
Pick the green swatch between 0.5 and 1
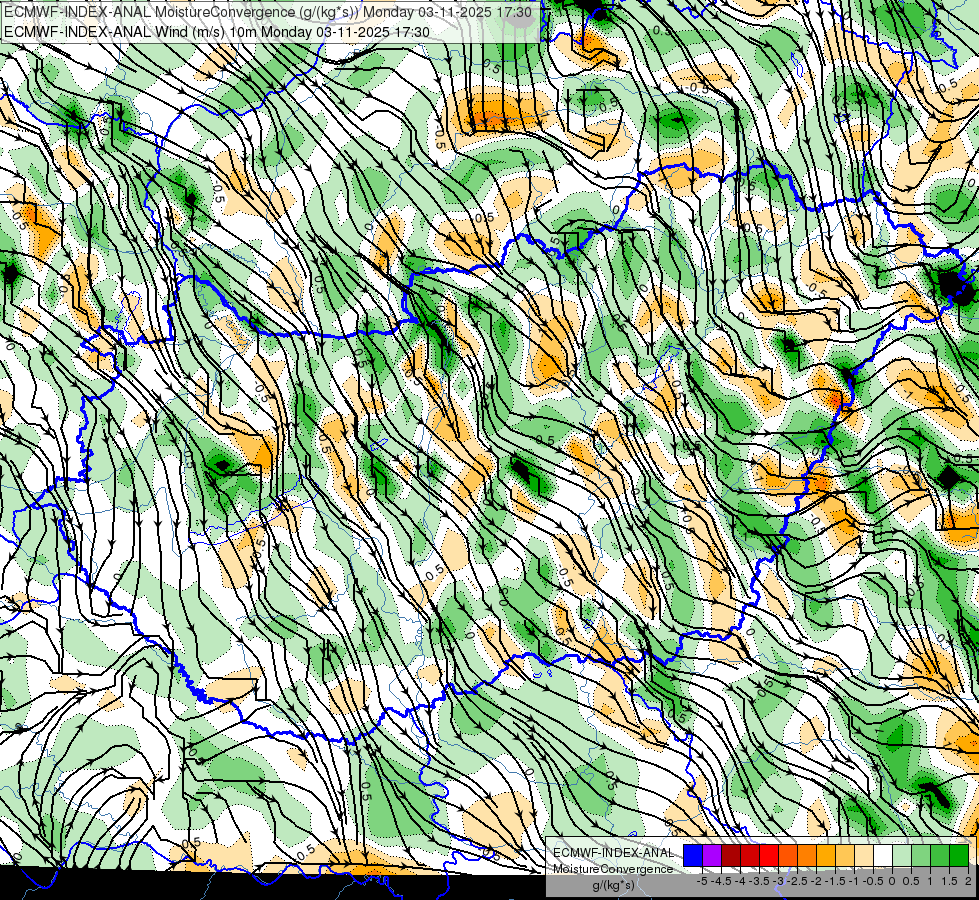tap(921, 855)
